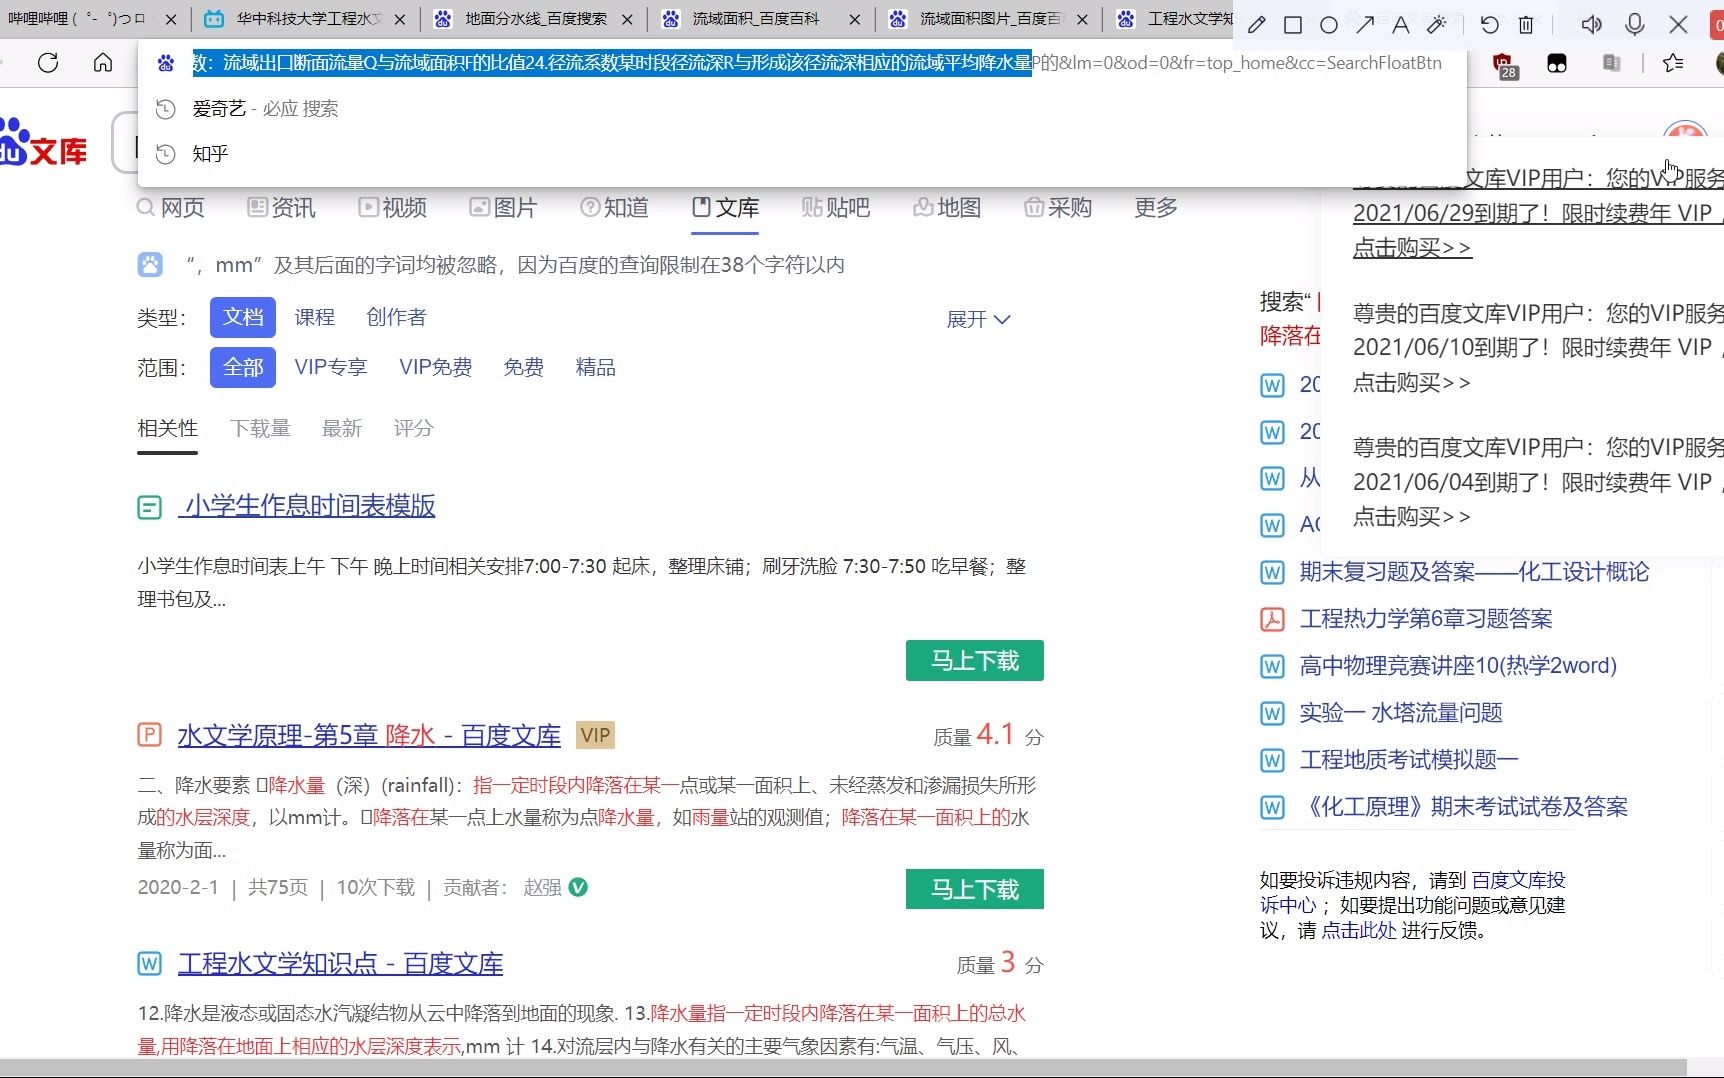Click the Baidu Wenku logo
Viewport: 1724px width, 1078px height.
coord(43,143)
